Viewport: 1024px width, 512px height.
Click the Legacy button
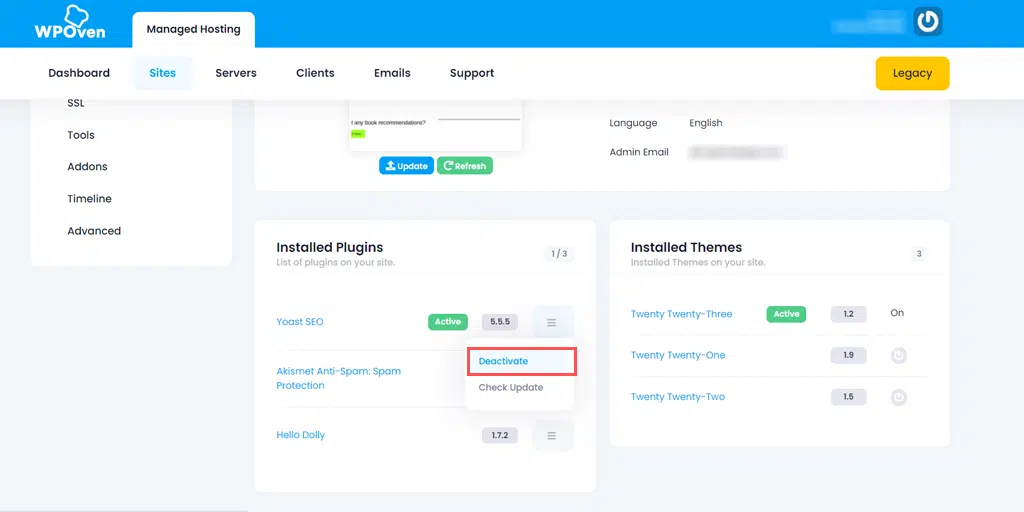[x=912, y=73]
